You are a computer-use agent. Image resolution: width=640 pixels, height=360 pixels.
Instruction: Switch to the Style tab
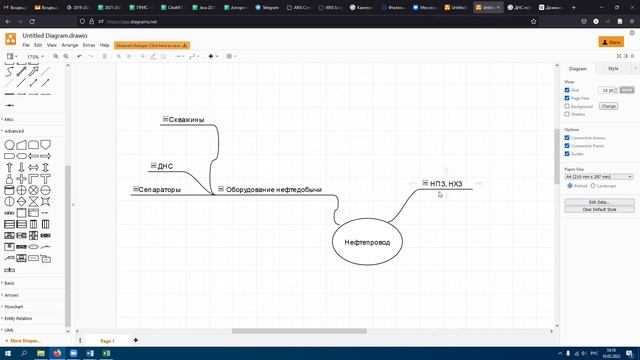pyautogui.click(x=613, y=69)
